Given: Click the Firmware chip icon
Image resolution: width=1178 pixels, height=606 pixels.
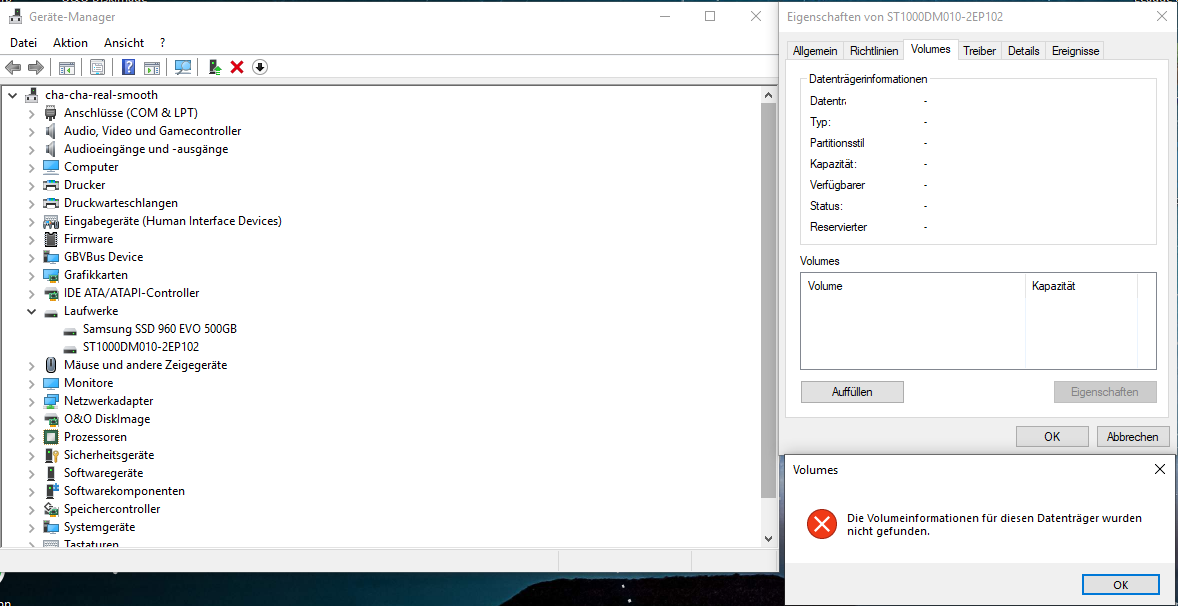Looking at the screenshot, I should point(51,239).
